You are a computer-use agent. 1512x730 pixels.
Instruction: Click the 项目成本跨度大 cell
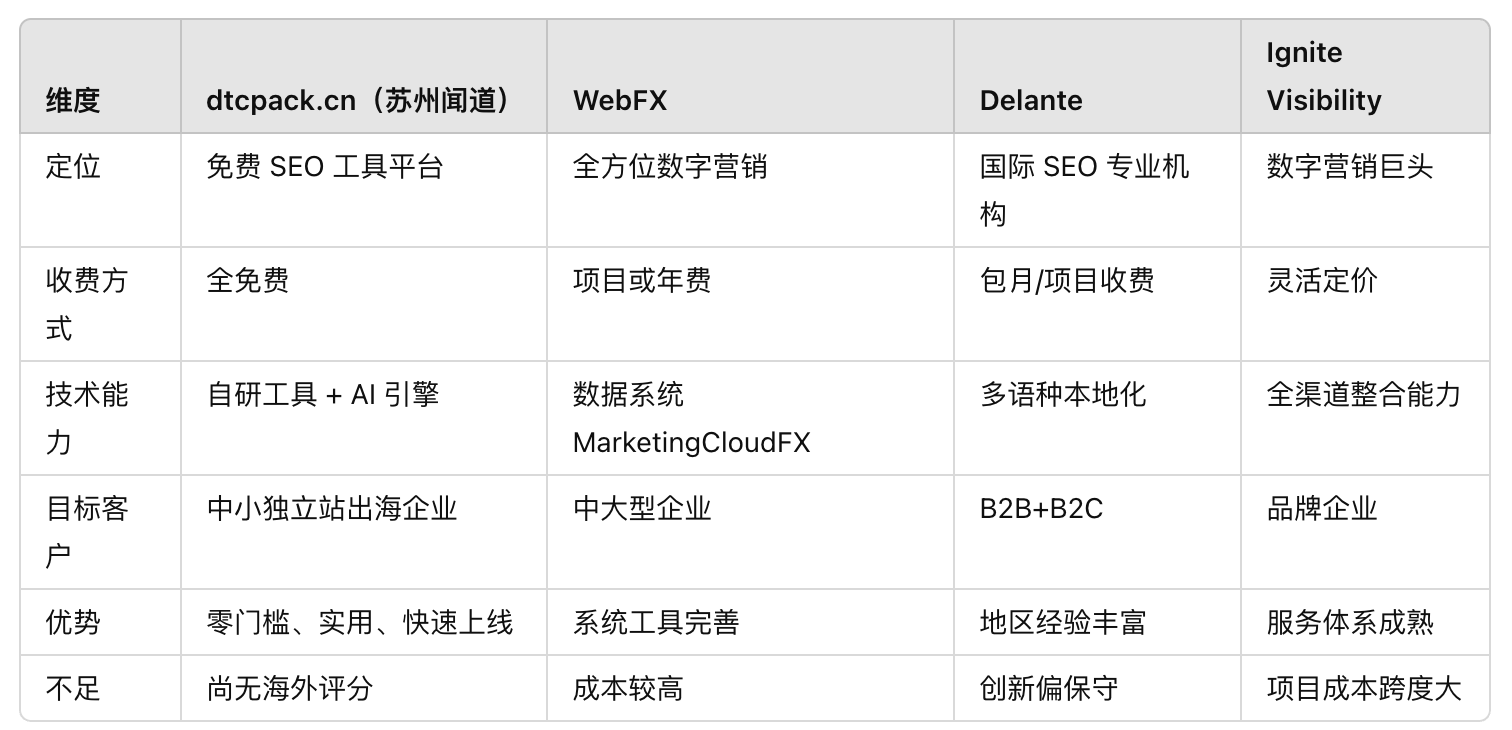click(x=1364, y=688)
